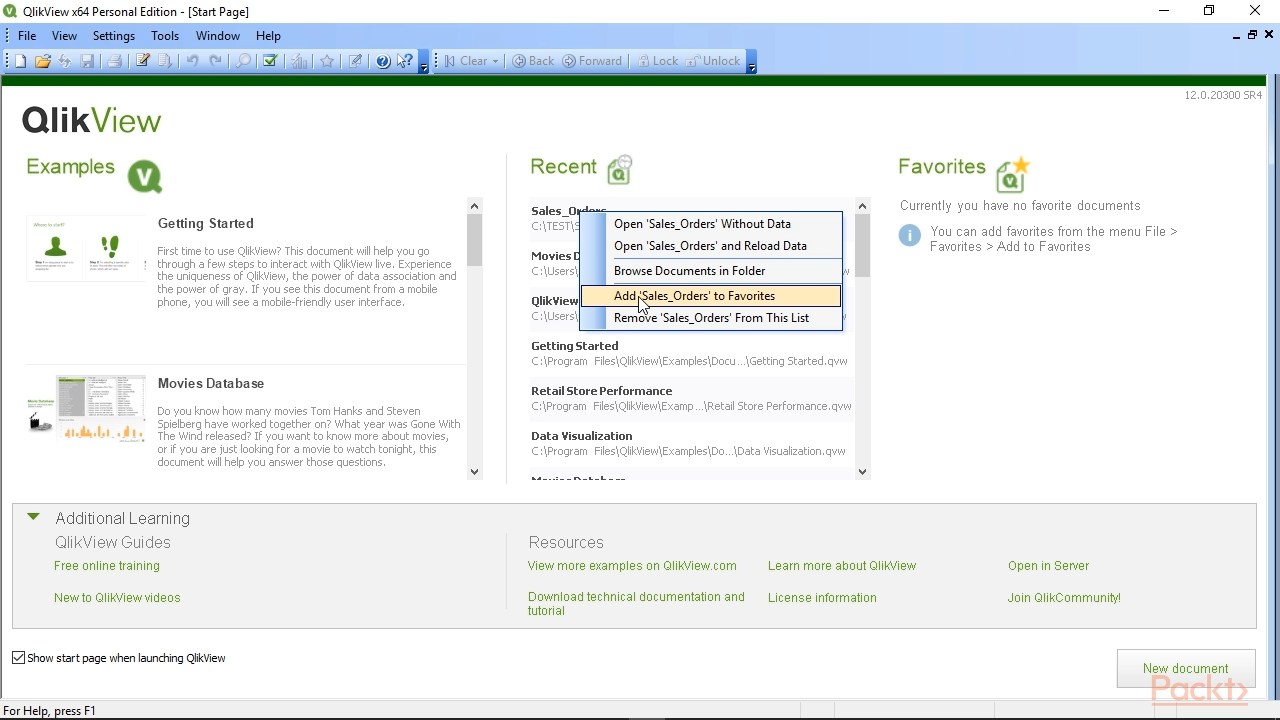The width and height of the screenshot is (1280, 720).
Task: Open the Clear button dropdown arrow
Action: tap(495, 61)
